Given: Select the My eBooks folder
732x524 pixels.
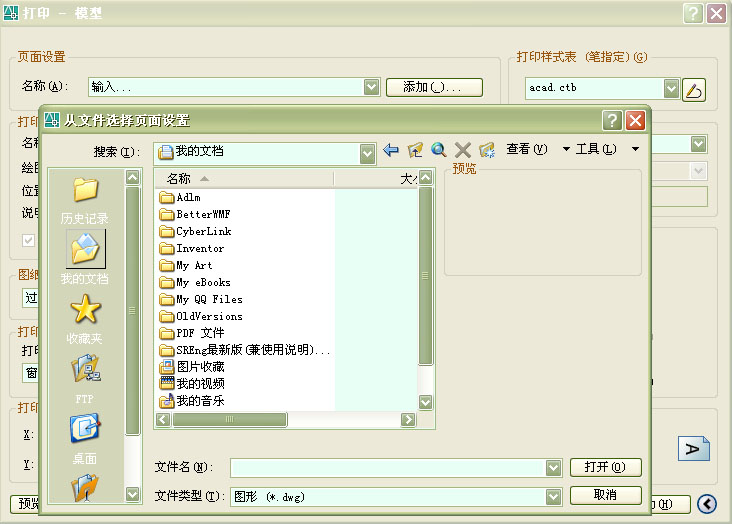Looking at the screenshot, I should coord(195,282).
